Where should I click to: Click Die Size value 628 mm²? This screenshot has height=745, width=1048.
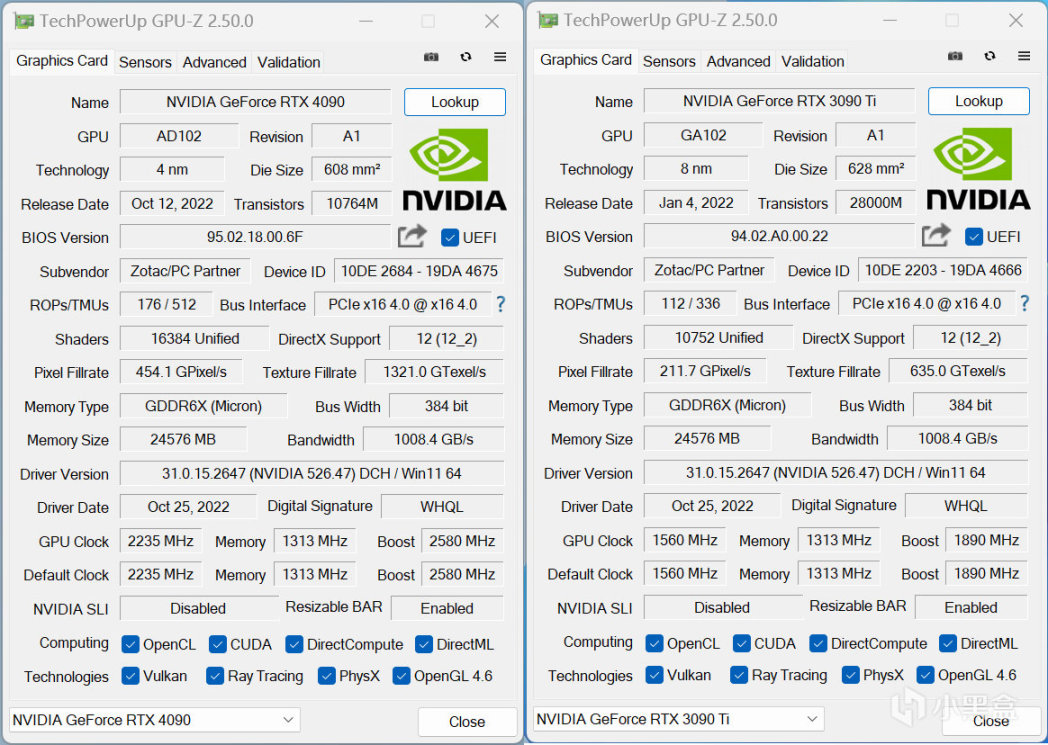click(876, 169)
